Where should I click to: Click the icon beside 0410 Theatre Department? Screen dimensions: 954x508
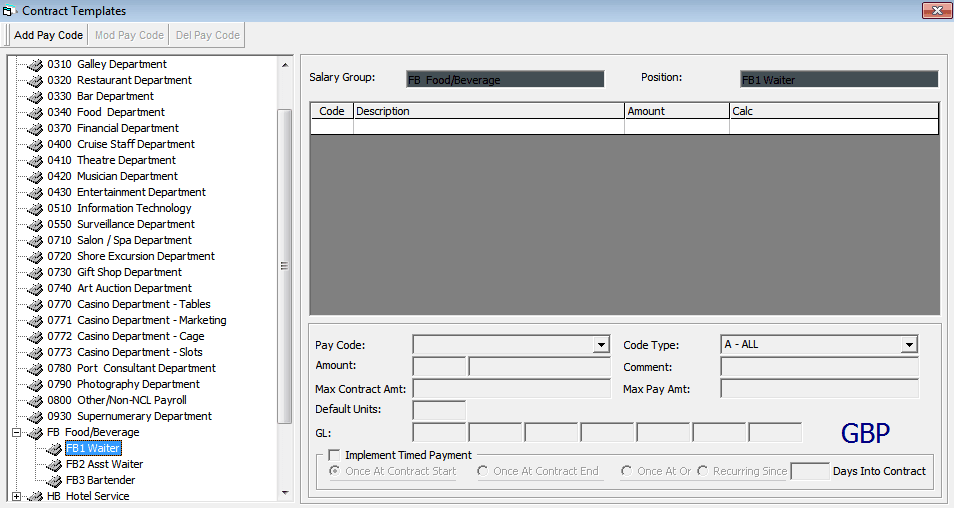pos(35,161)
